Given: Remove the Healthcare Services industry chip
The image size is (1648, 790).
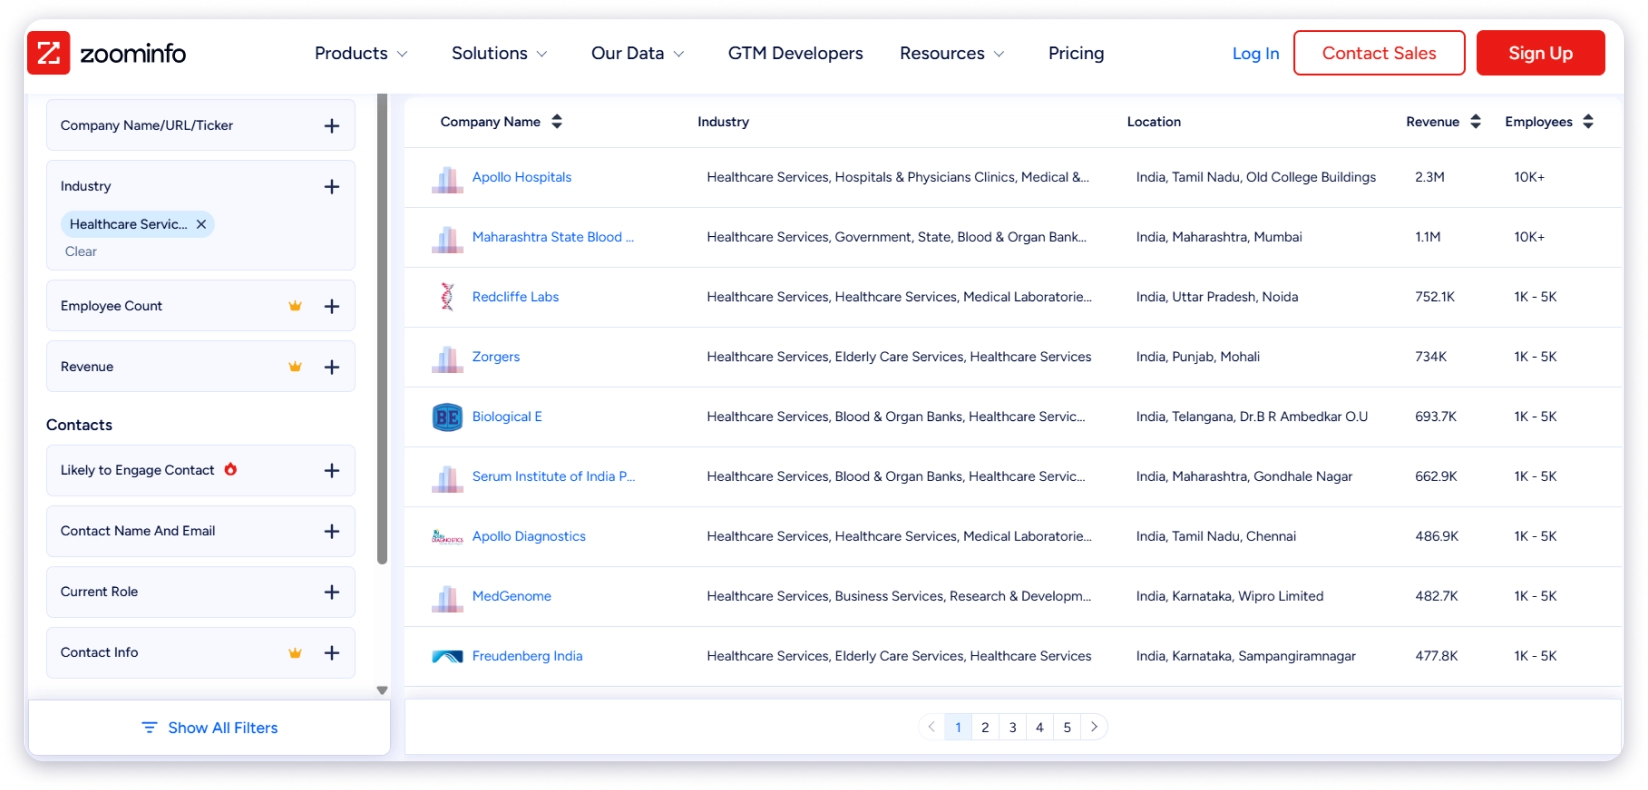Looking at the screenshot, I should 201,224.
